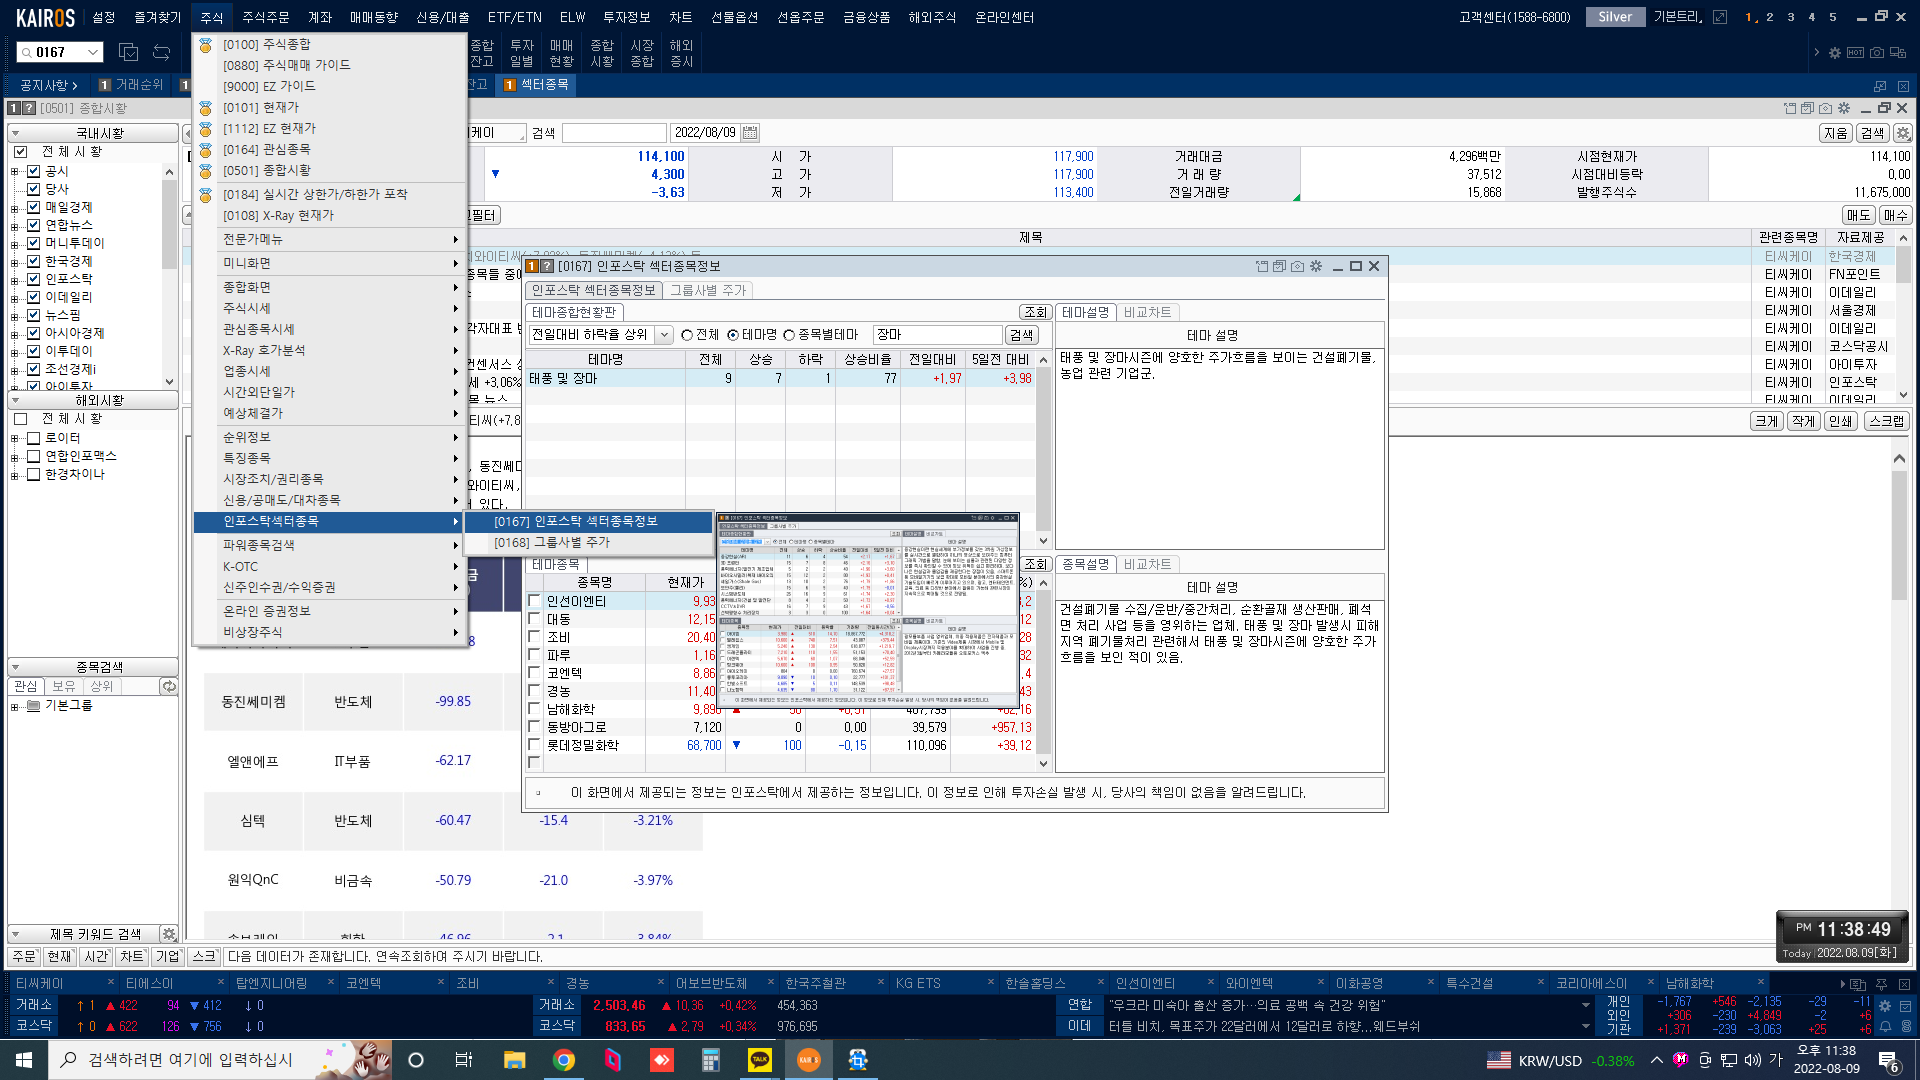Click the gear icon beside the top 검색 button
1920x1080 pixels.
coord(1902,133)
